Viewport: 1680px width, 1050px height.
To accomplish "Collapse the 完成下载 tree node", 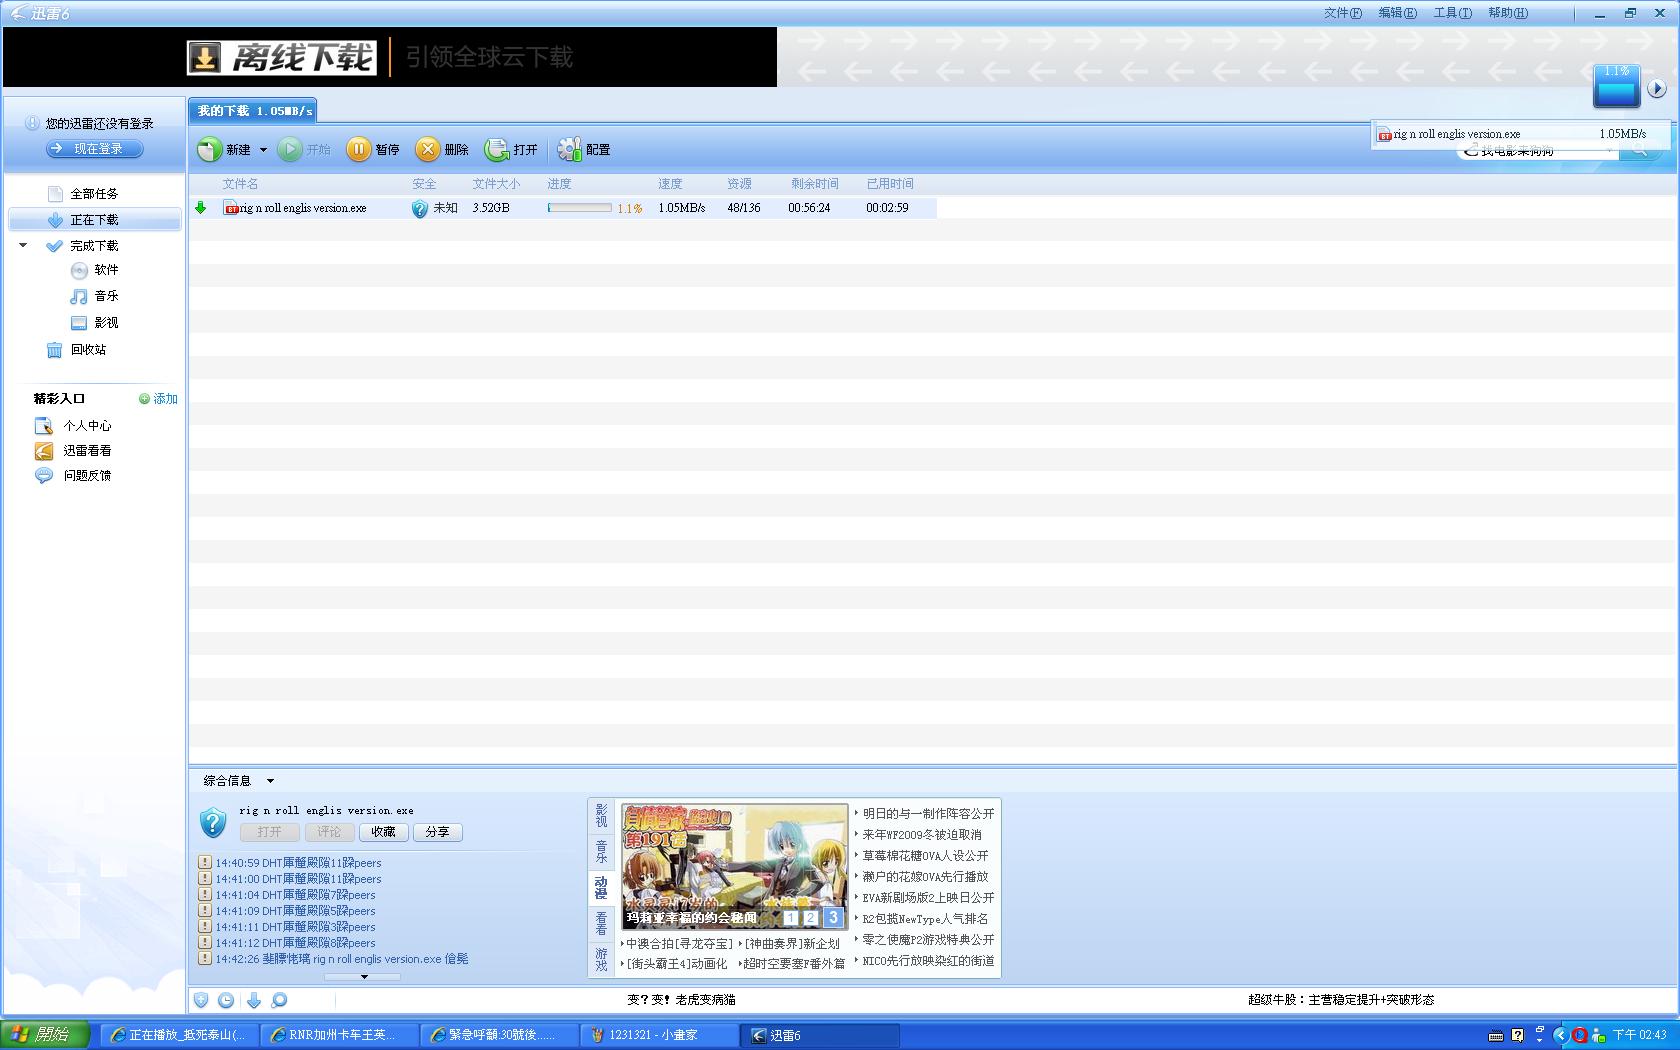I will (x=23, y=245).
